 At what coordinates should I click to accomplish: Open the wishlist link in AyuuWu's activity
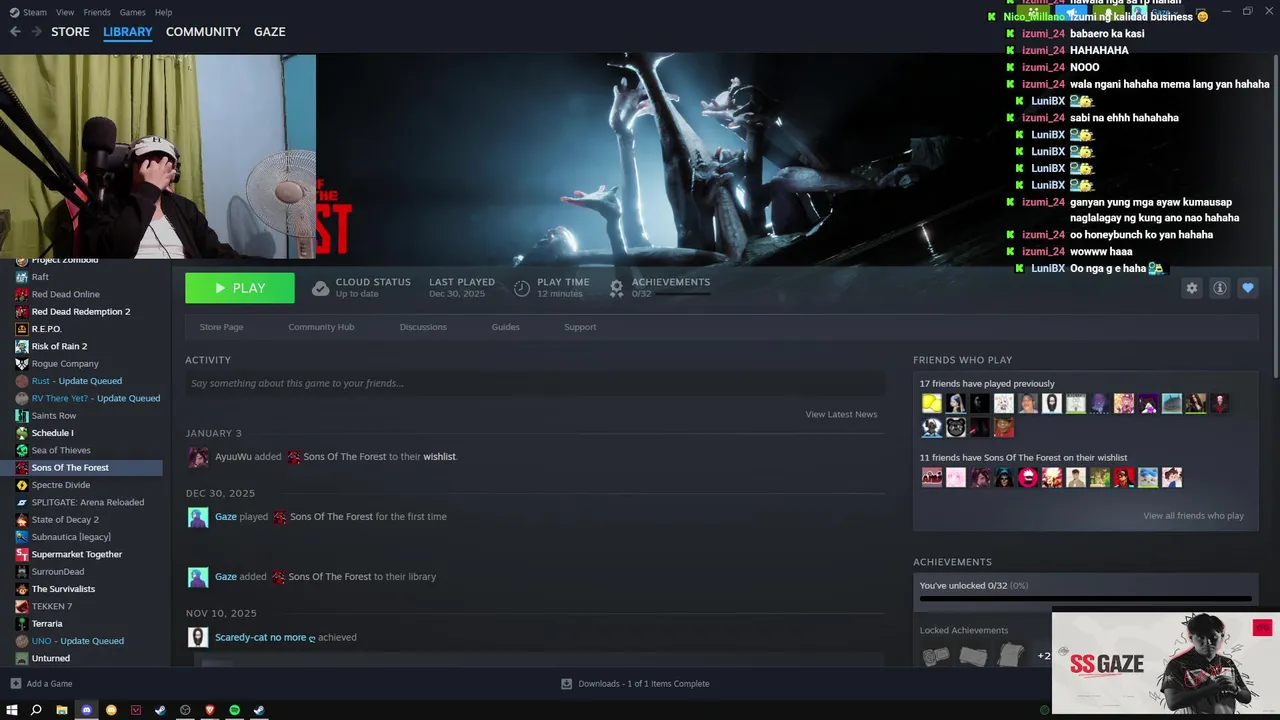pos(439,457)
